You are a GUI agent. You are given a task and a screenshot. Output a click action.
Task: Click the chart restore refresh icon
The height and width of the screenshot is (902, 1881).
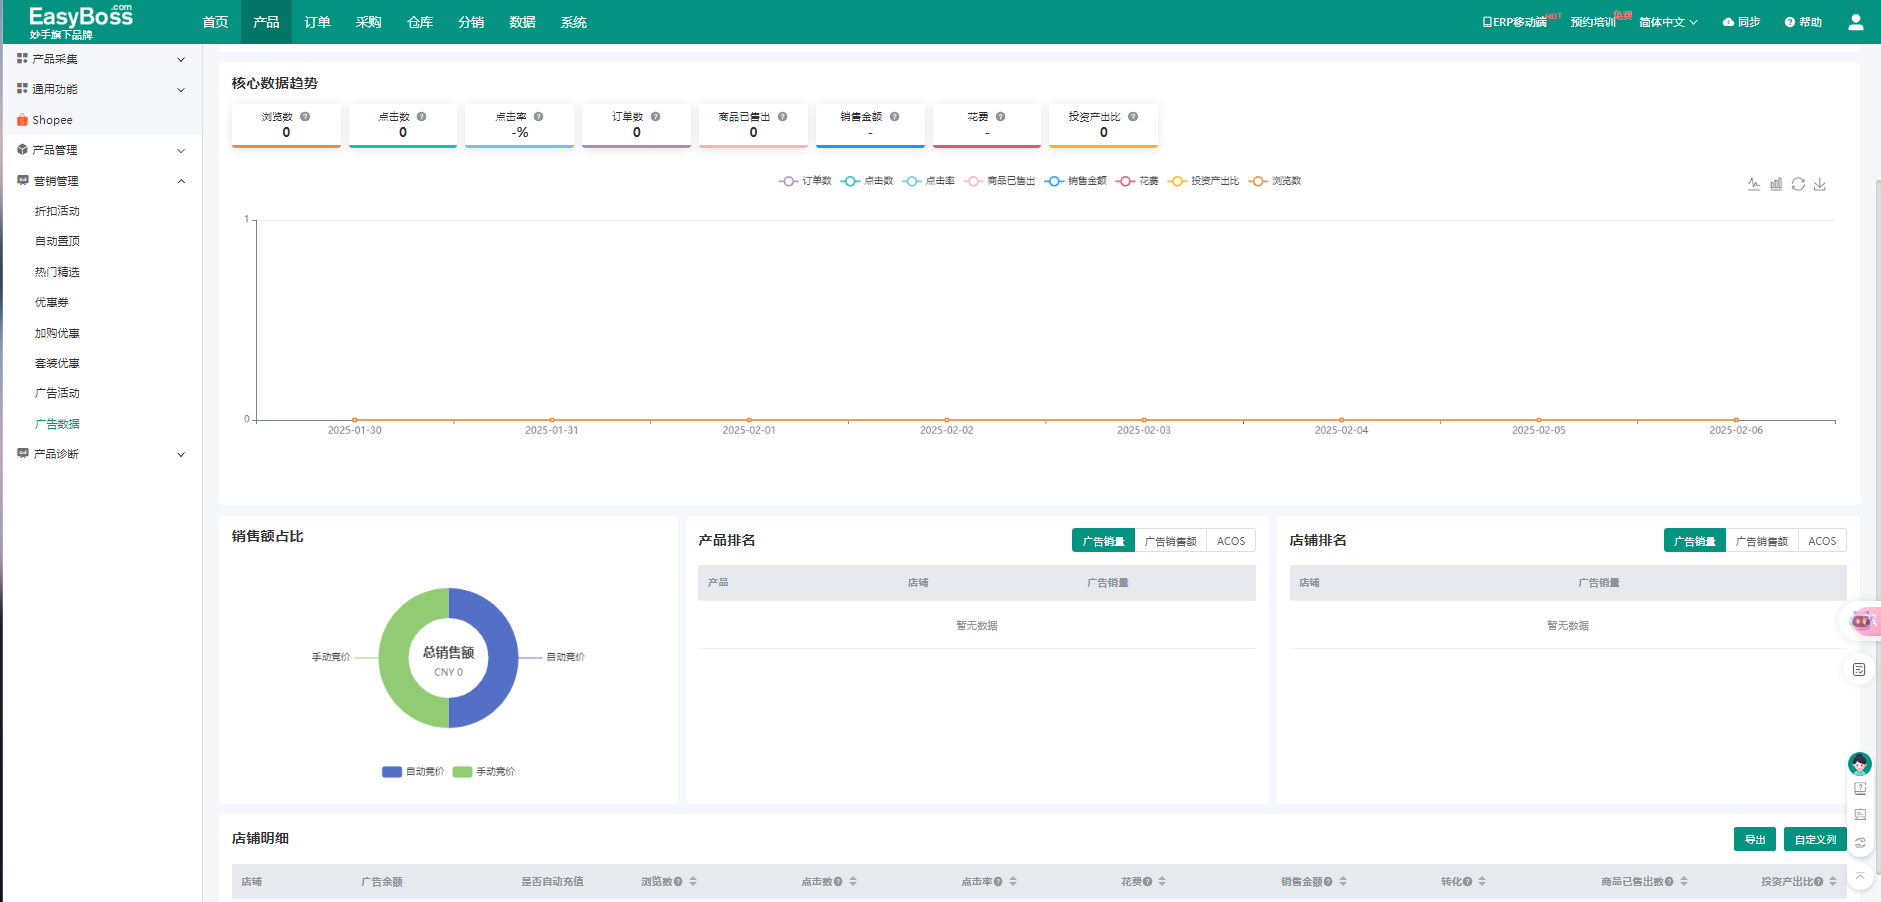click(1798, 184)
